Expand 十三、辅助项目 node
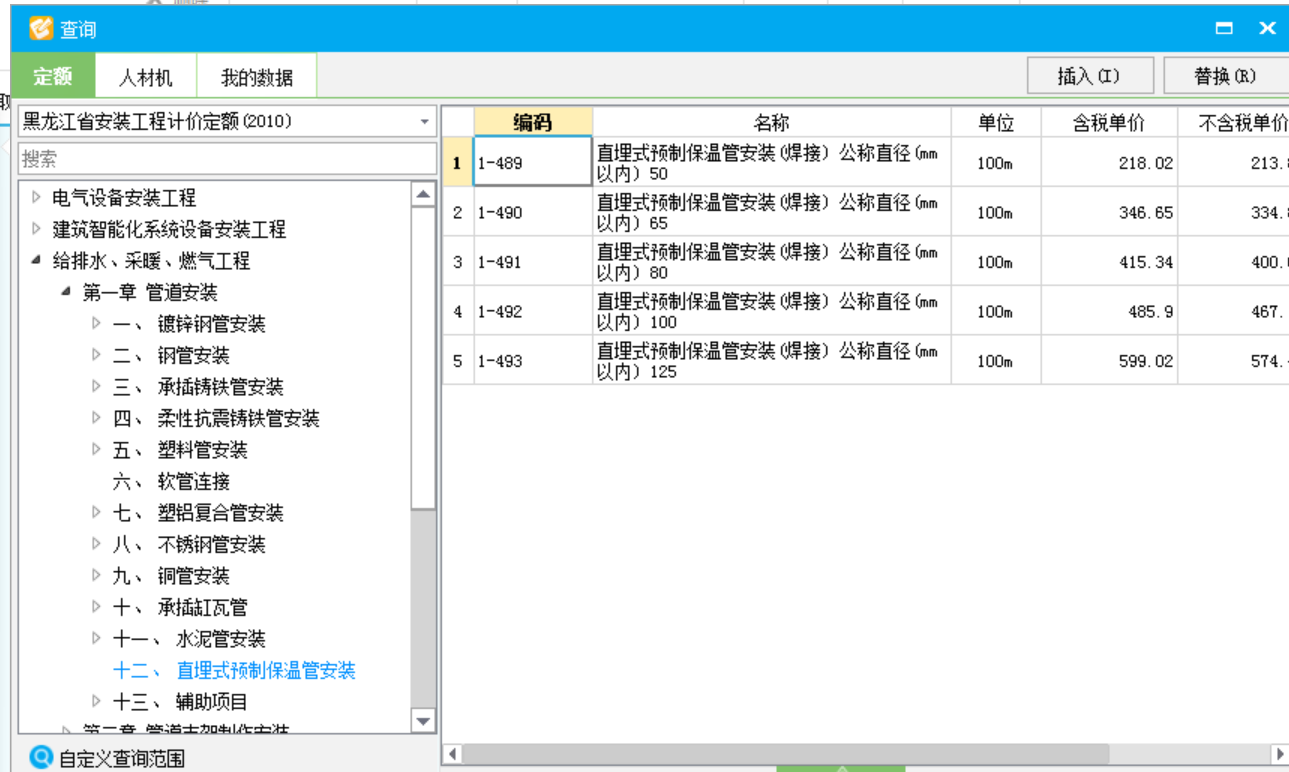This screenshot has width=1289, height=772. click(x=96, y=701)
